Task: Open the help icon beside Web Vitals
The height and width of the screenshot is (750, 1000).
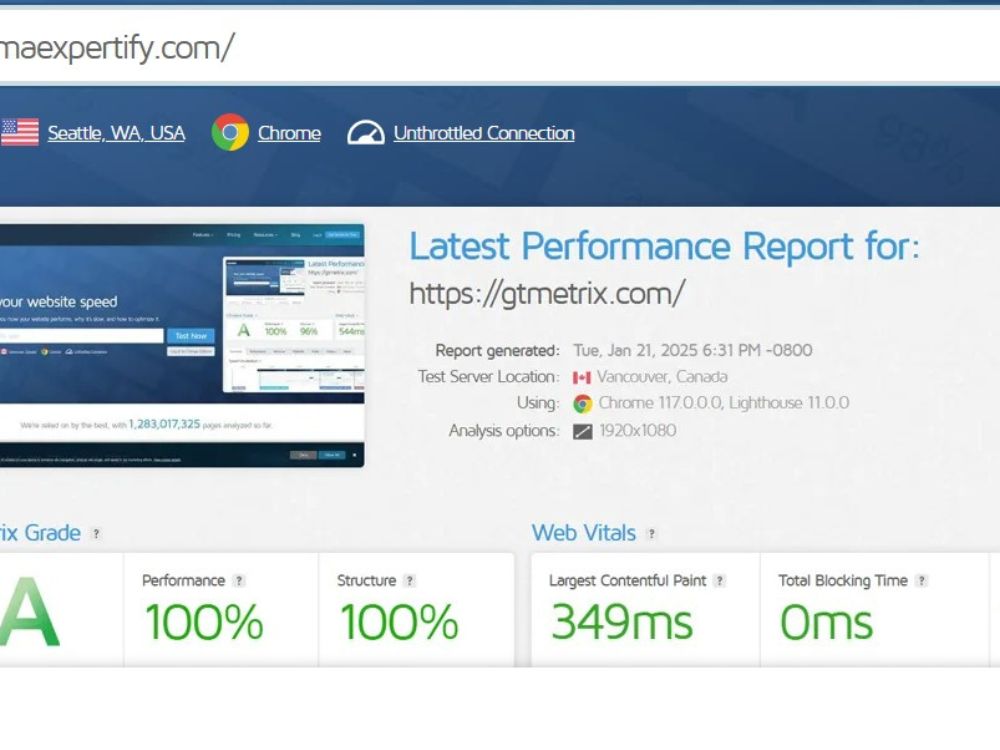Action: [x=651, y=534]
